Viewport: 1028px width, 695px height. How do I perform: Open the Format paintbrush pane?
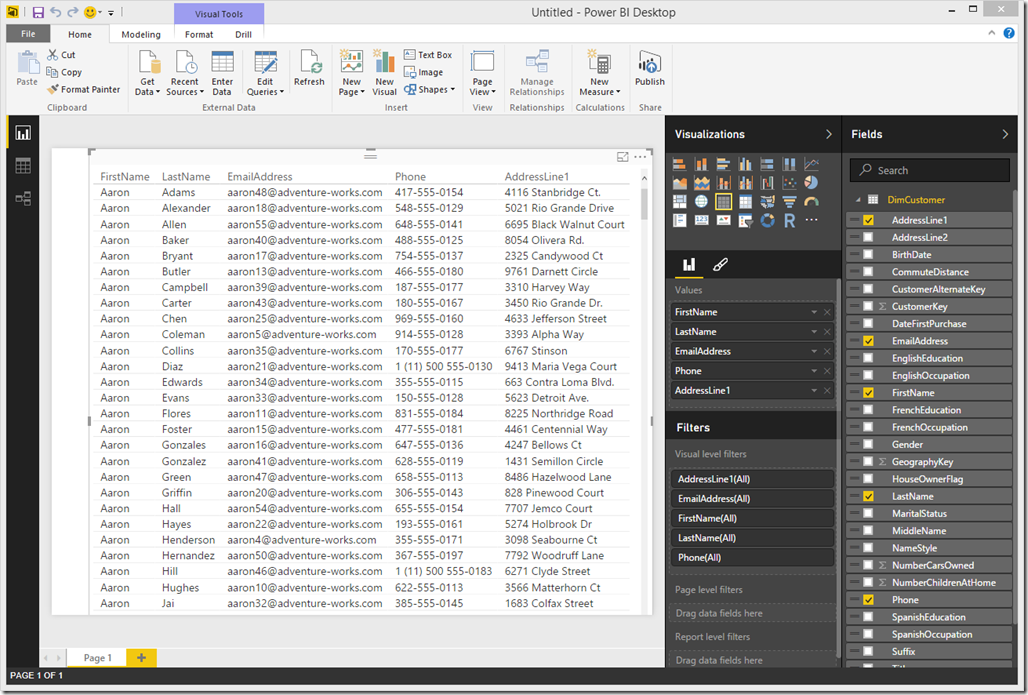click(720, 265)
